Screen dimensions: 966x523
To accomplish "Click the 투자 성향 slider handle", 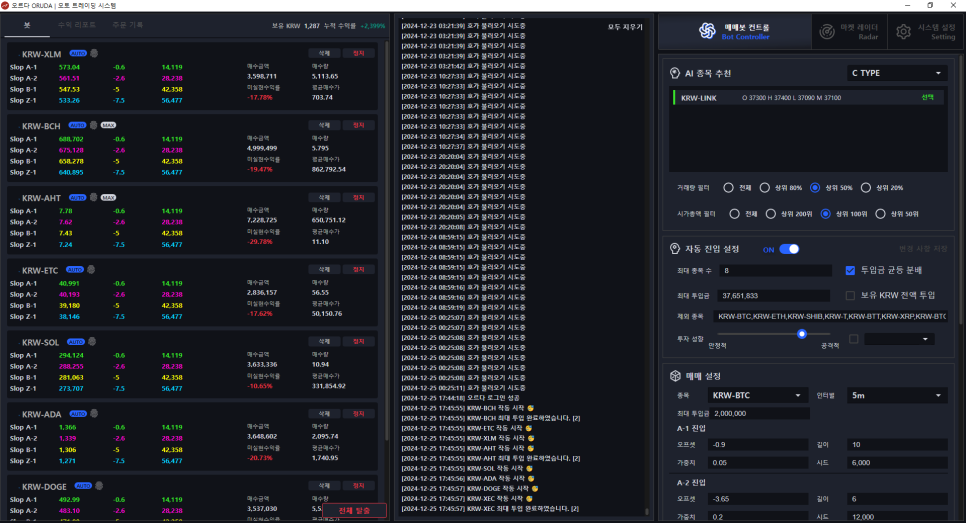I will 801,335.
